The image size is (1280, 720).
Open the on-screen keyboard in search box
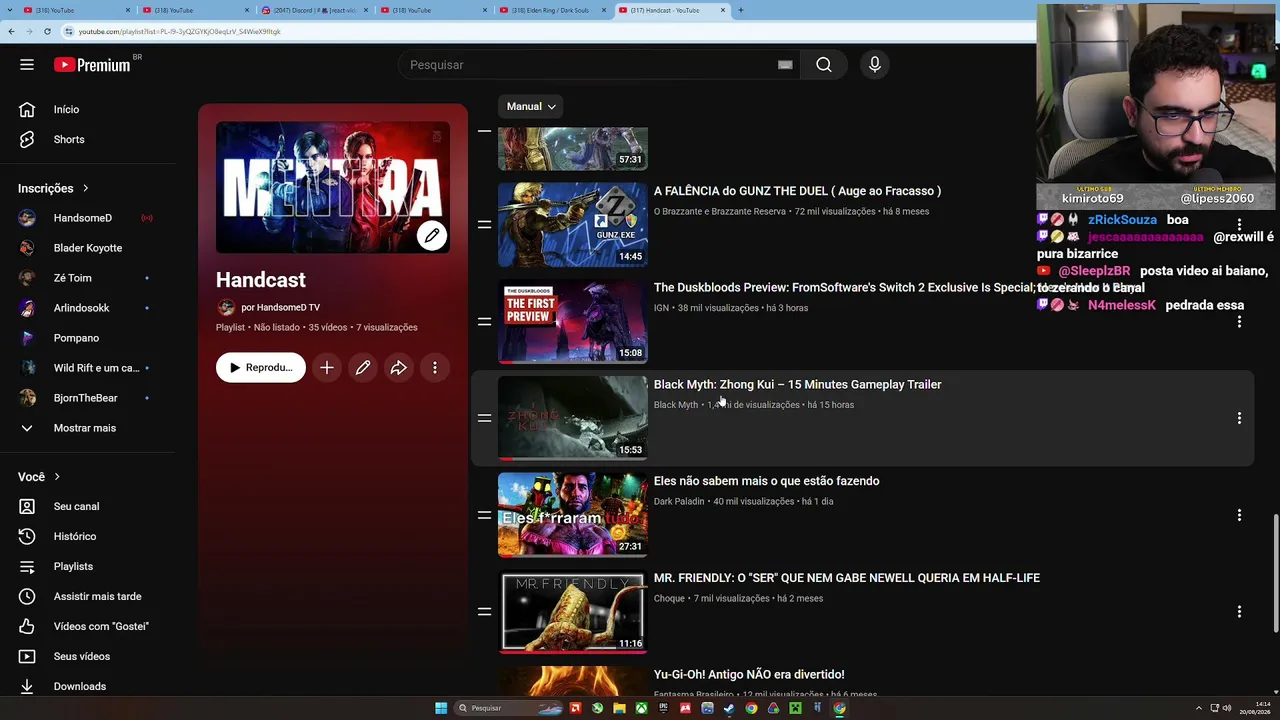tap(785, 65)
